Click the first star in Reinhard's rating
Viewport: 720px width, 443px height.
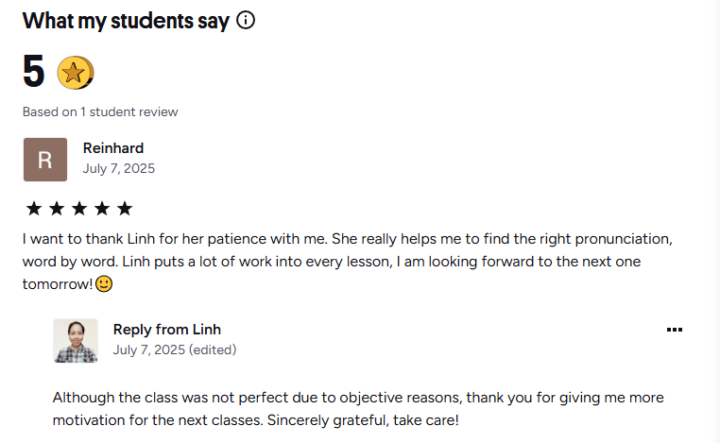point(33,208)
